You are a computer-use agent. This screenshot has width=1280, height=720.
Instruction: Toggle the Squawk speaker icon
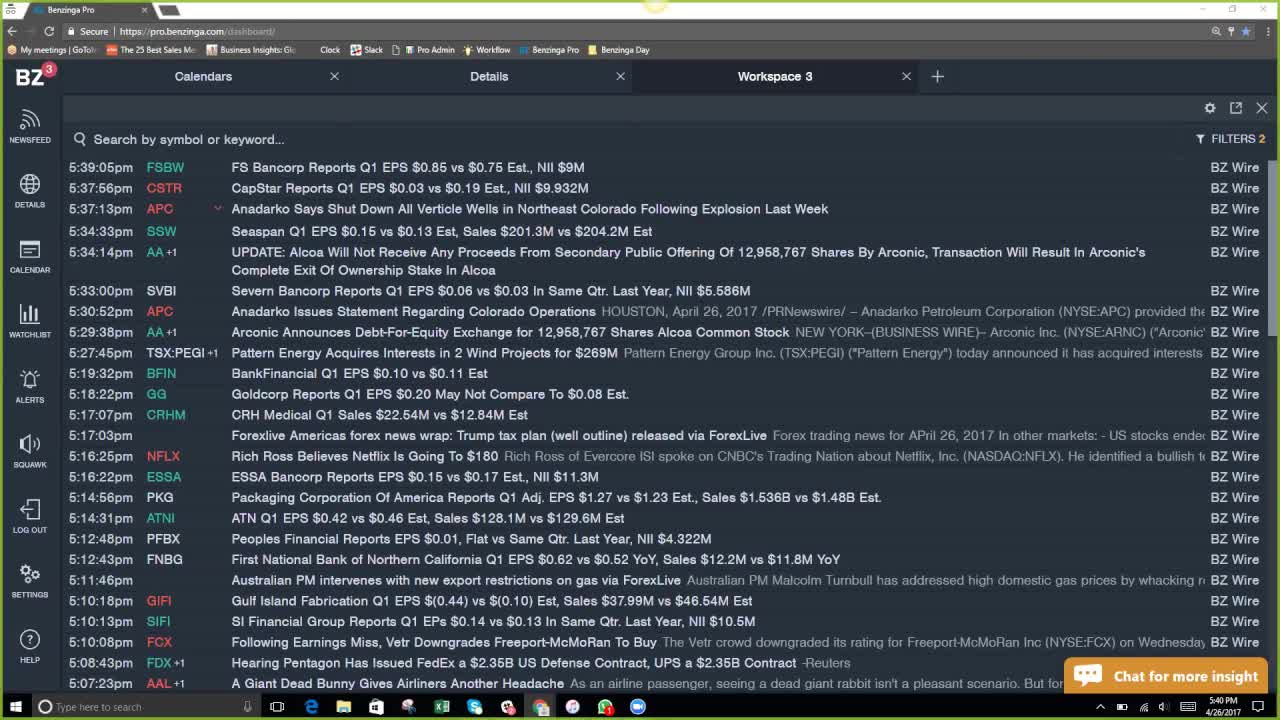(x=30, y=450)
